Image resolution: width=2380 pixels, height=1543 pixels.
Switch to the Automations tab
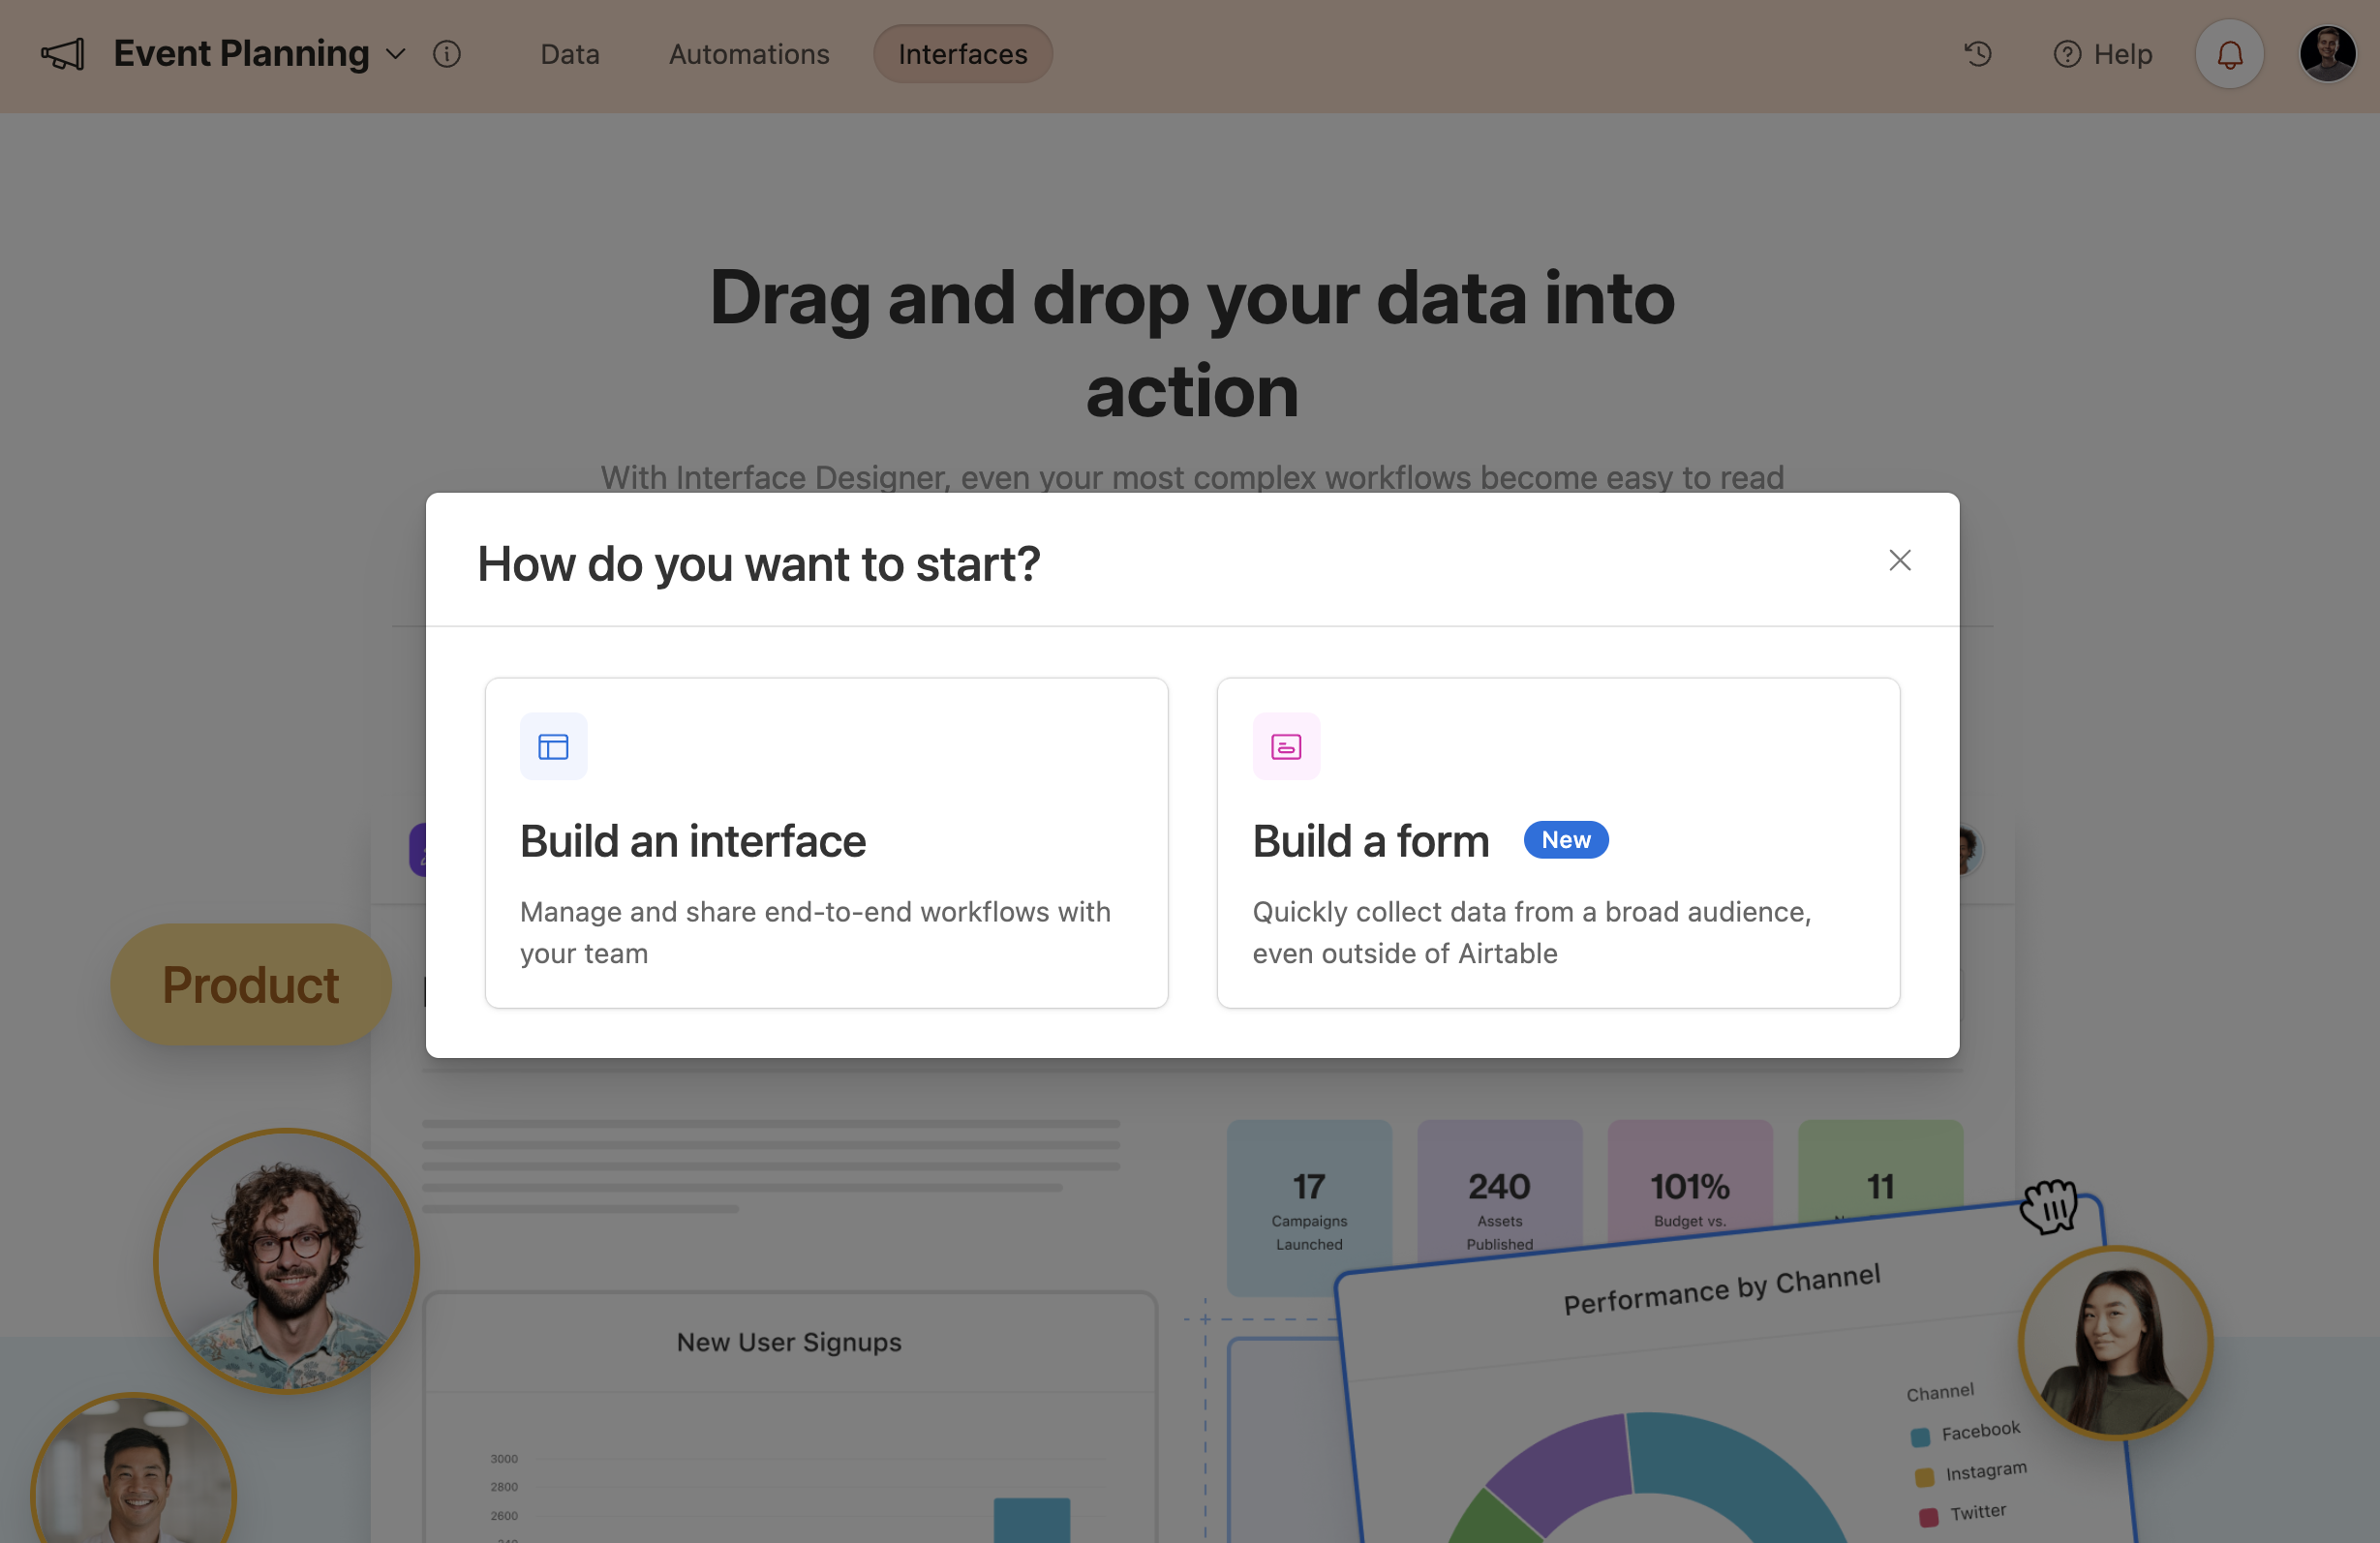[749, 54]
